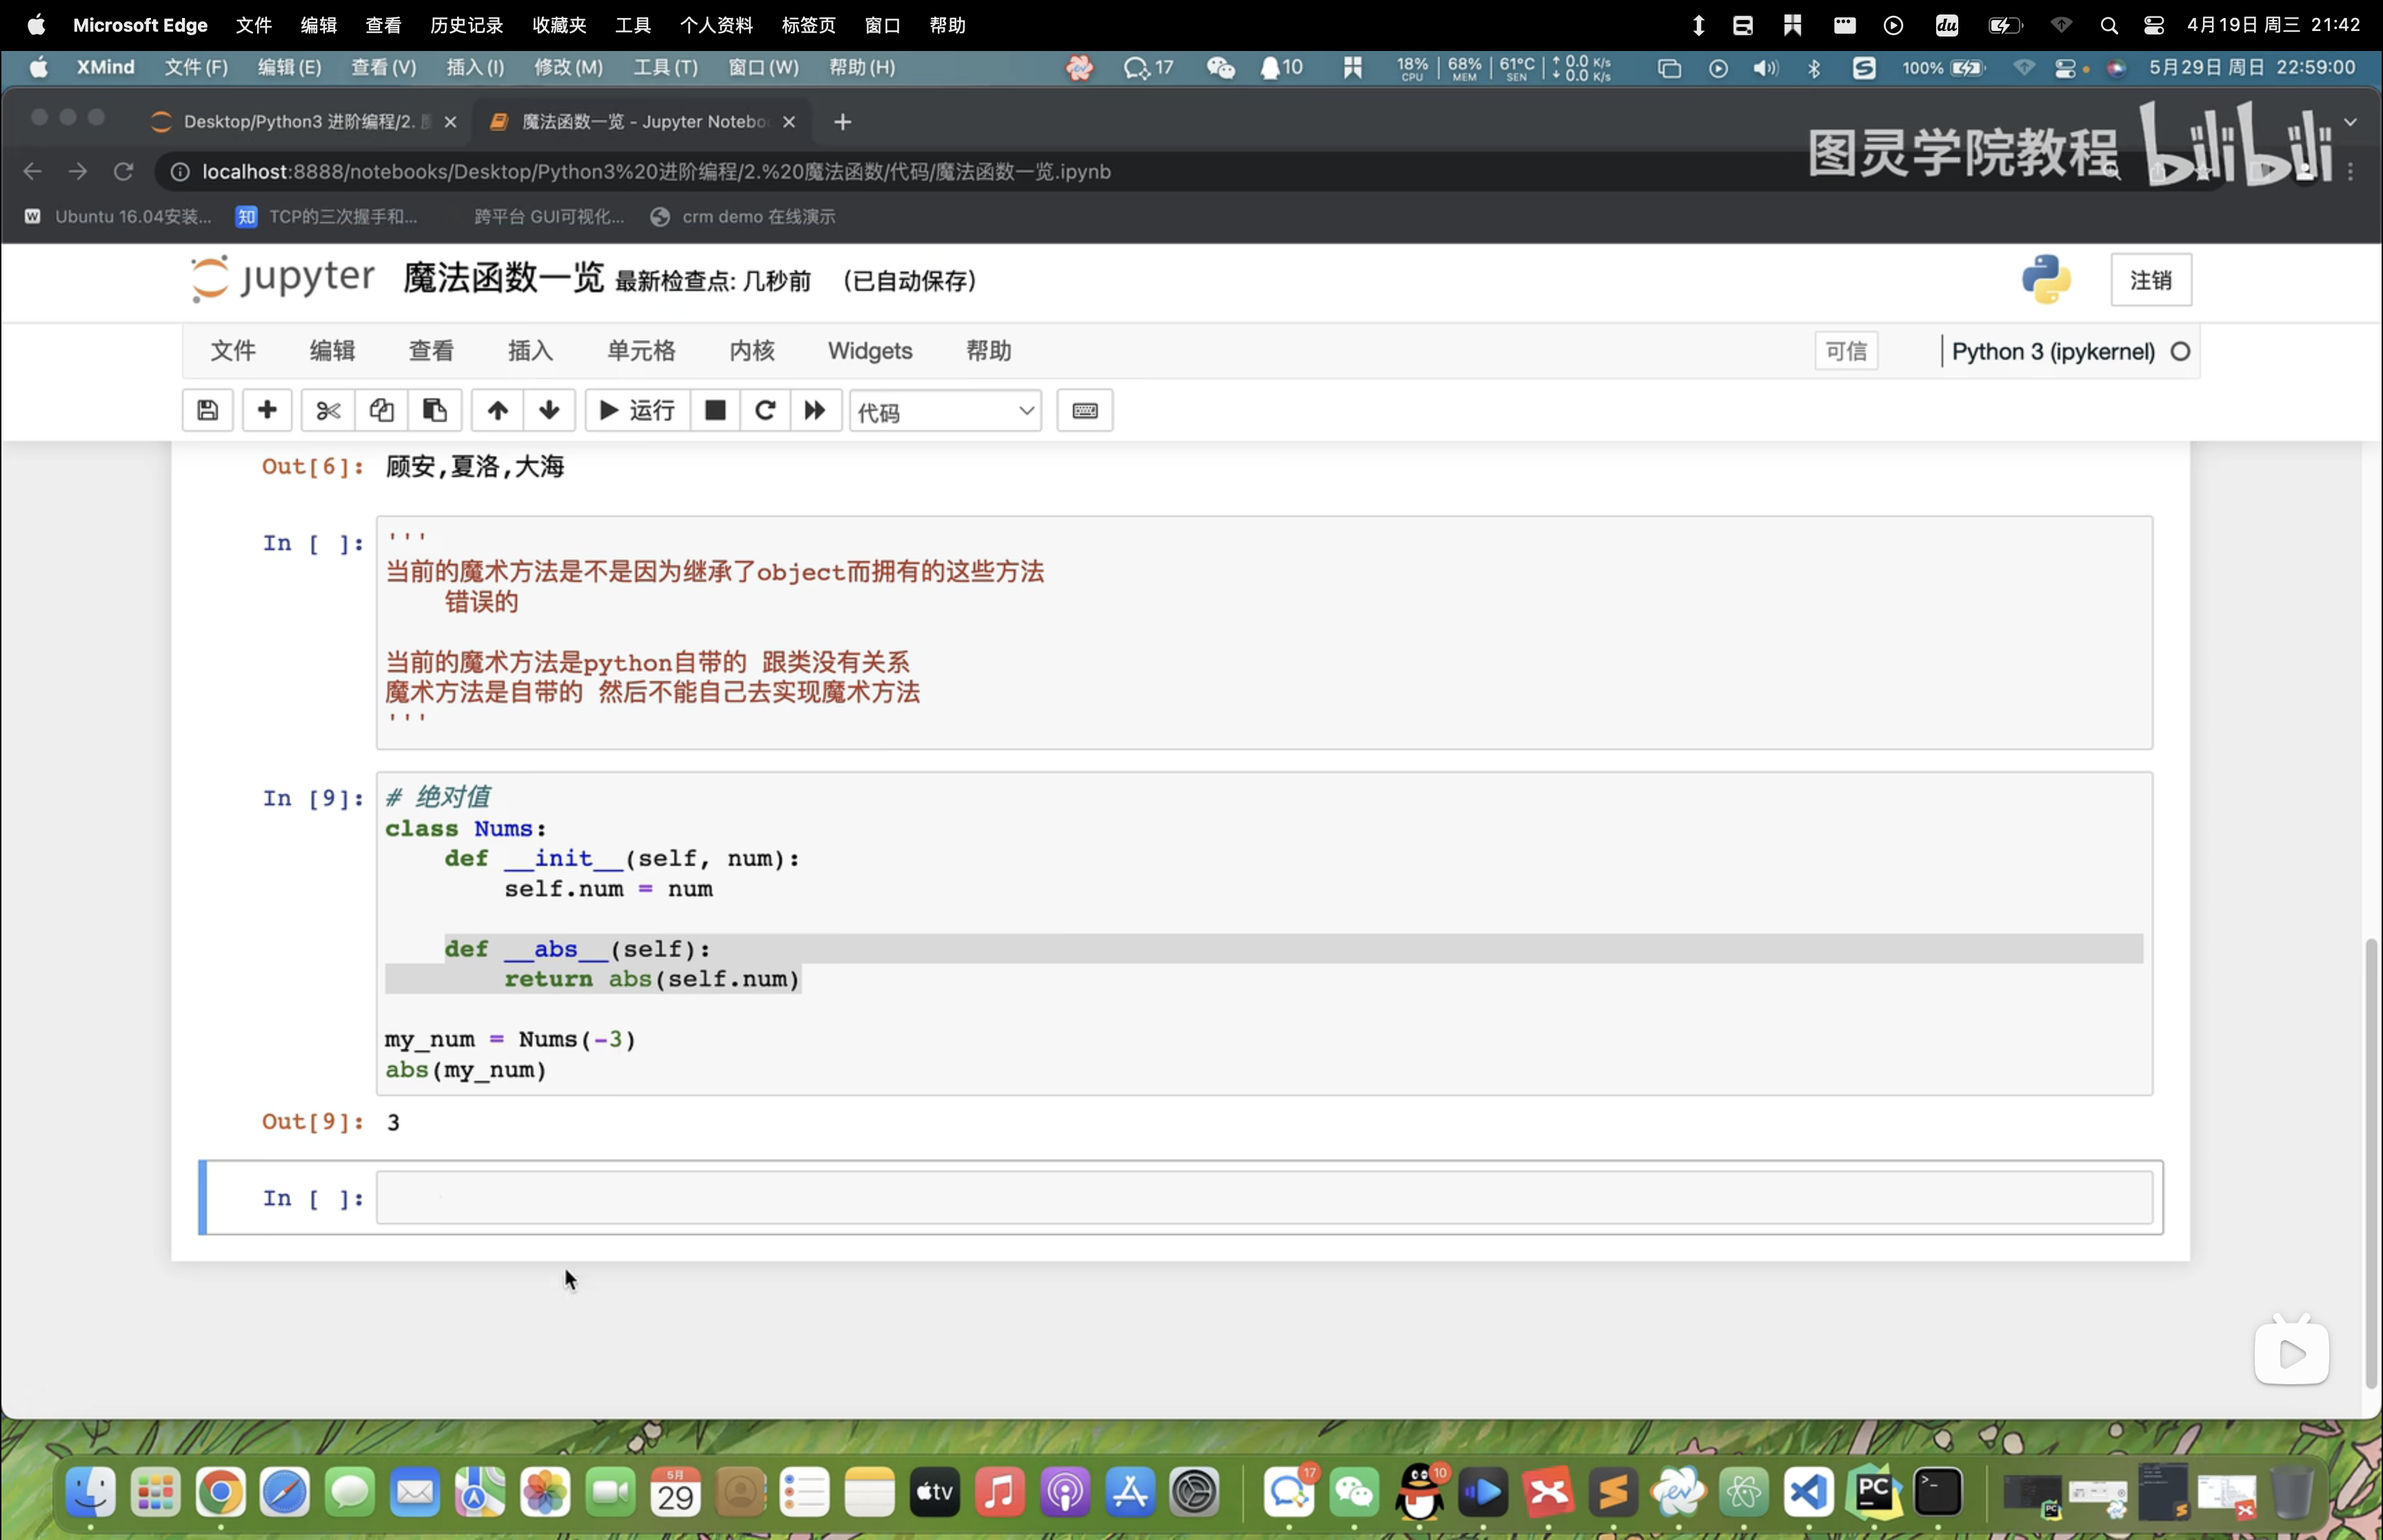Click the empty input cell at bottom
This screenshot has height=1540, width=2383.
(1264, 1198)
